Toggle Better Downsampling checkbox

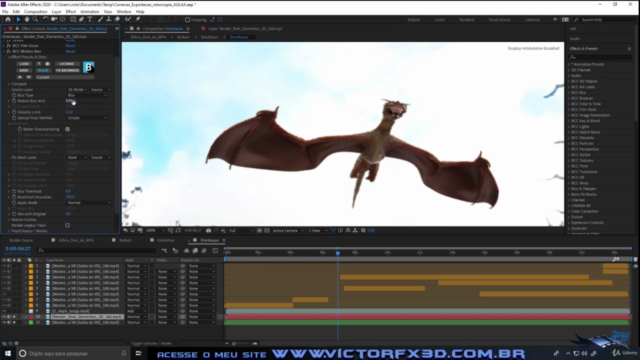coord(67,129)
